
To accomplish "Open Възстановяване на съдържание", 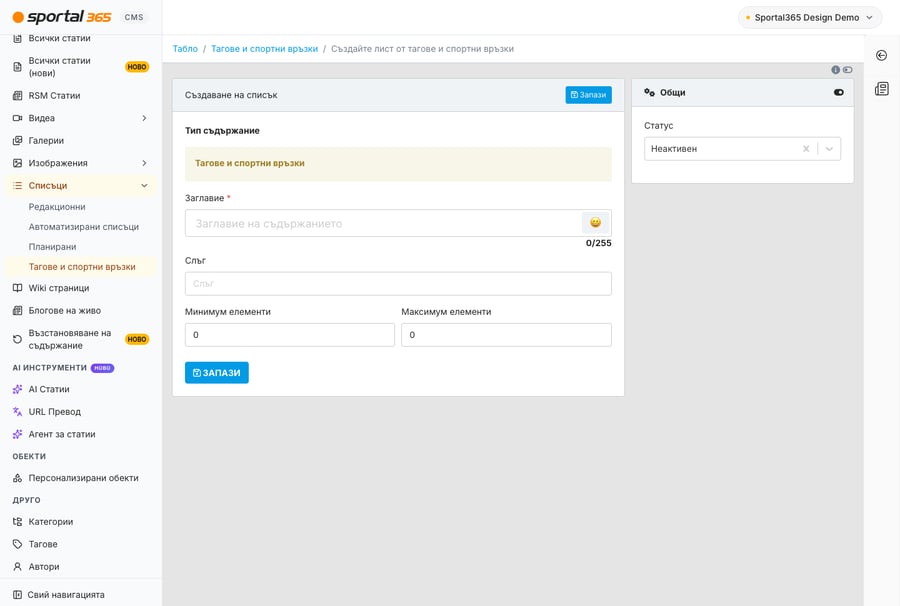I will 81,339.
